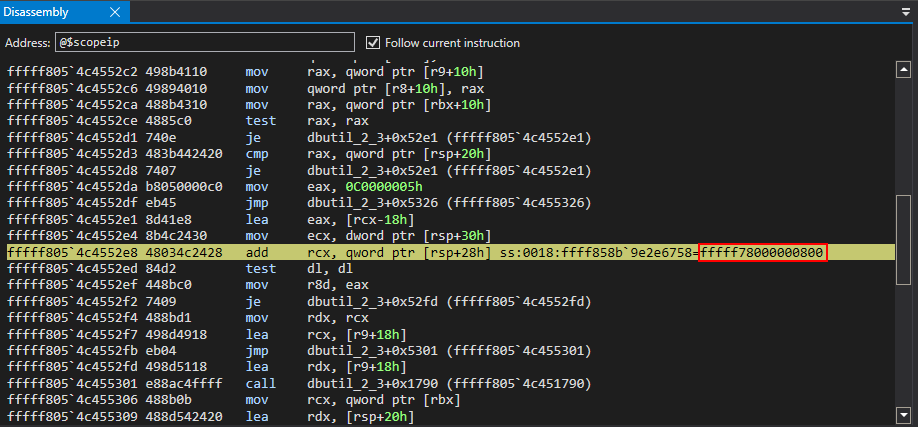Viewport: 918px width, 427px height.
Task: Open the window options dropdown arrow
Action: 904,13
